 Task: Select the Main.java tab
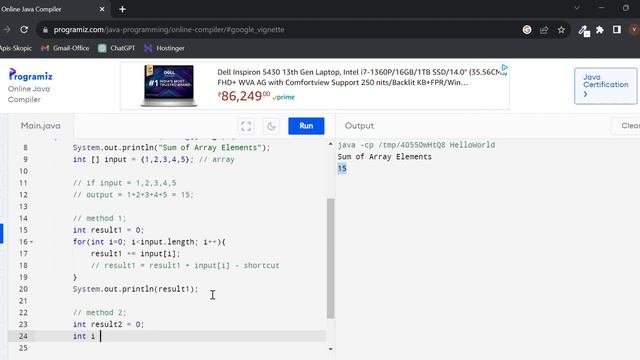(40, 126)
